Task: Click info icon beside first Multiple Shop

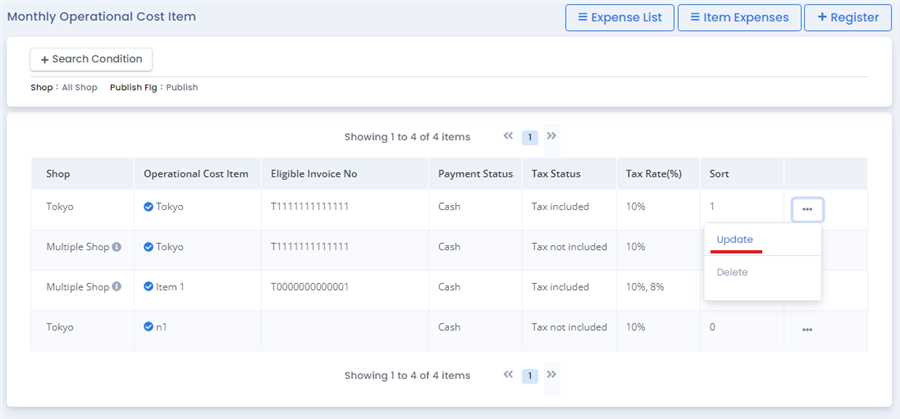Action: [116, 247]
